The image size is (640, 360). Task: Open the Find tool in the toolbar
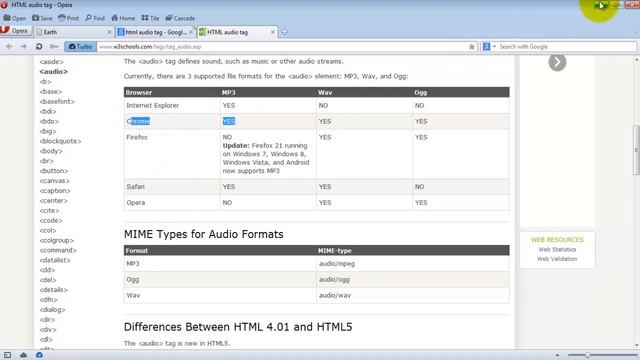pos(95,18)
